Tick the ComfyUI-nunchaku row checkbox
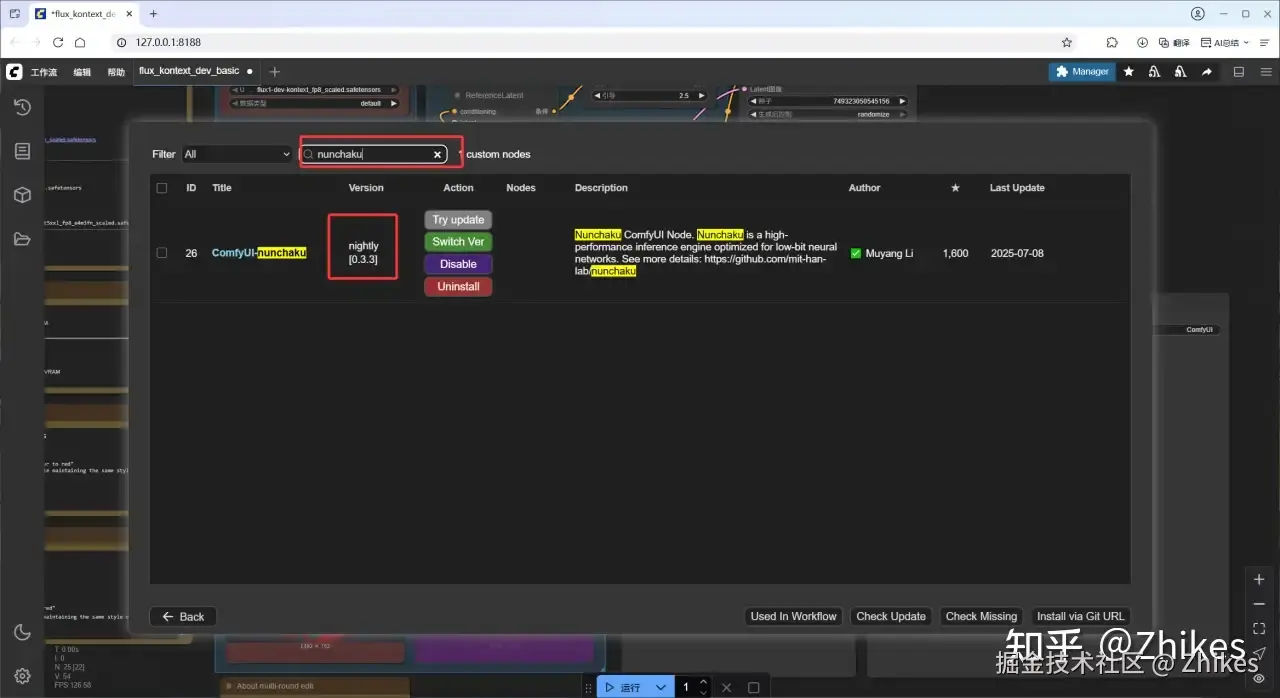This screenshot has height=698, width=1280. click(162, 253)
